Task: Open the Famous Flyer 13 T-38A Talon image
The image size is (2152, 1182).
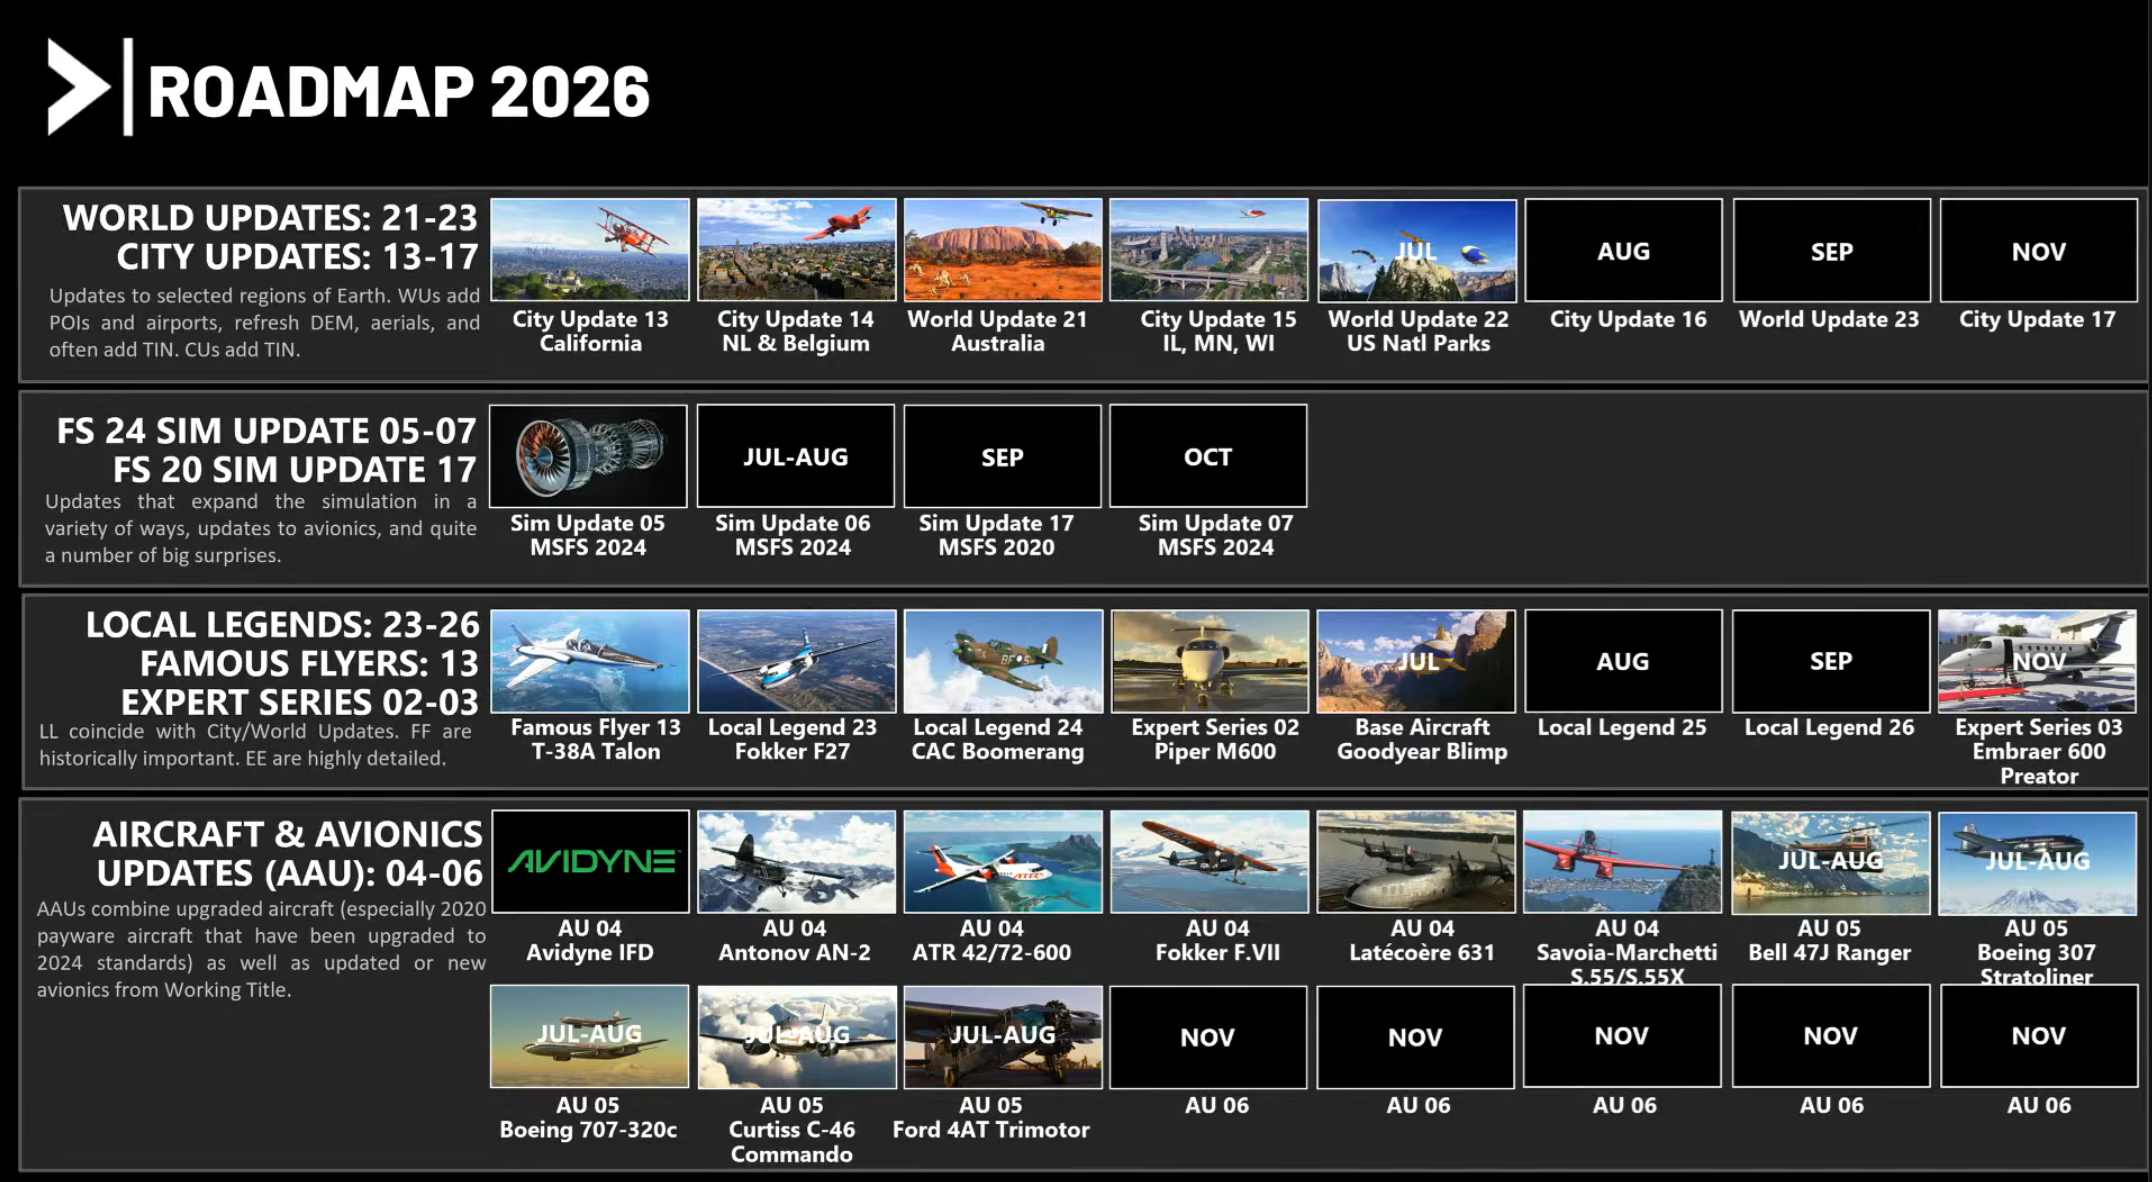Action: 590,661
